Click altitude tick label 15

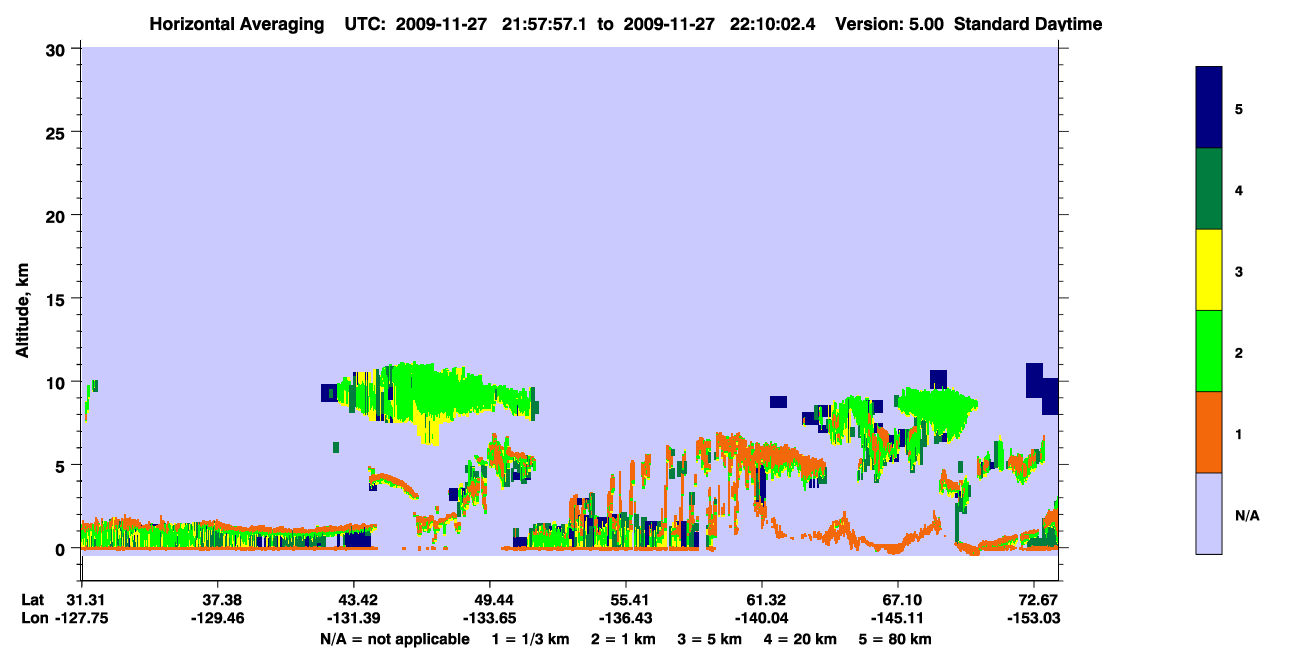click(x=58, y=299)
